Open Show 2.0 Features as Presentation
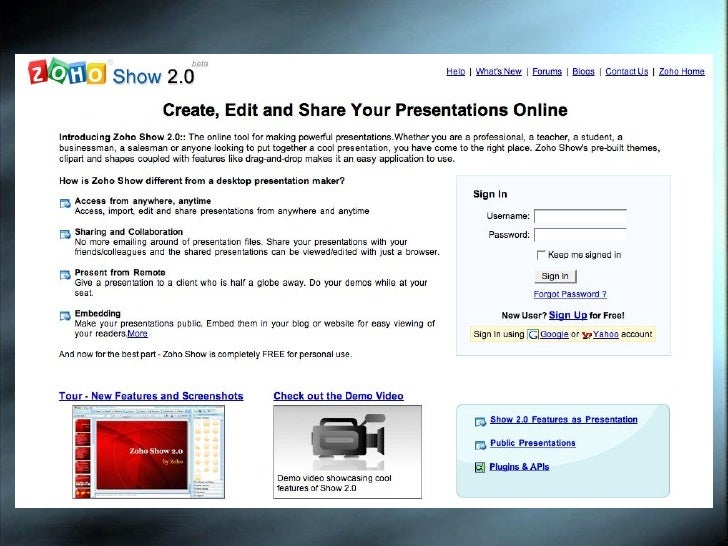 point(564,420)
